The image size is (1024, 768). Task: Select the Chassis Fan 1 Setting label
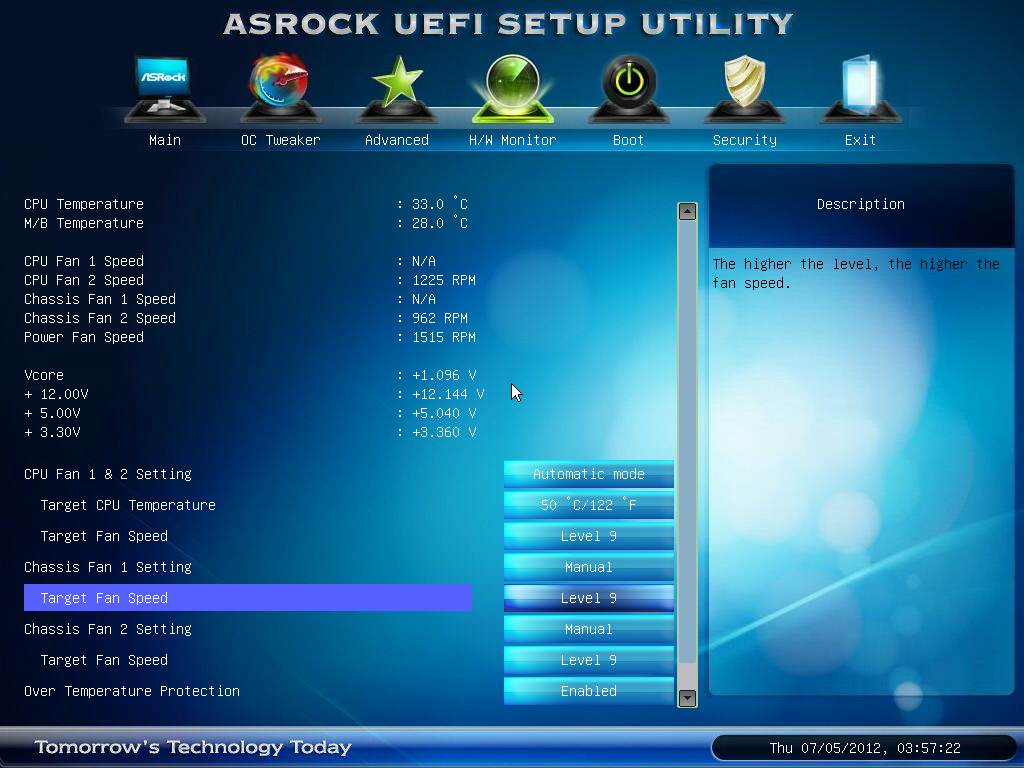[108, 567]
